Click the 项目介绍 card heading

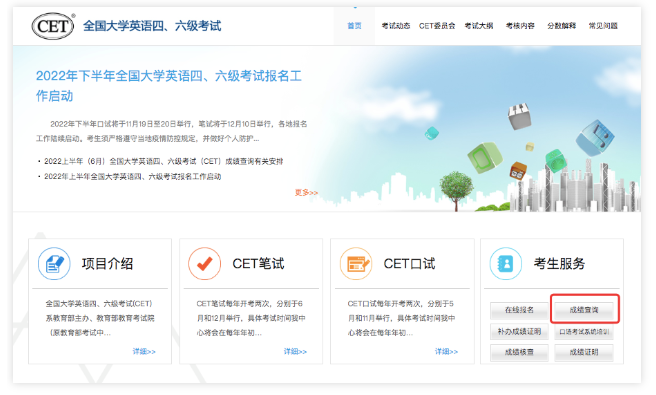tap(108, 264)
